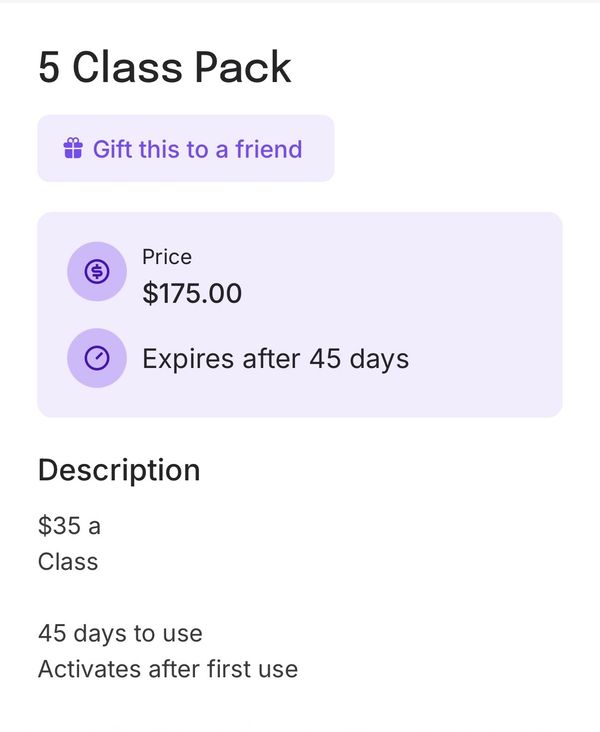Screen dimensions: 600x732
Task: Click the 'Class' line under $35 a
Action: [68, 561]
